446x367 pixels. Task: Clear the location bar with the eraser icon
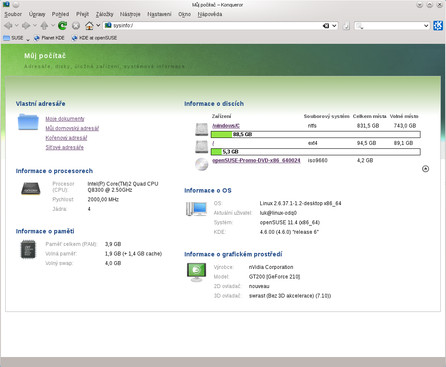click(326, 26)
